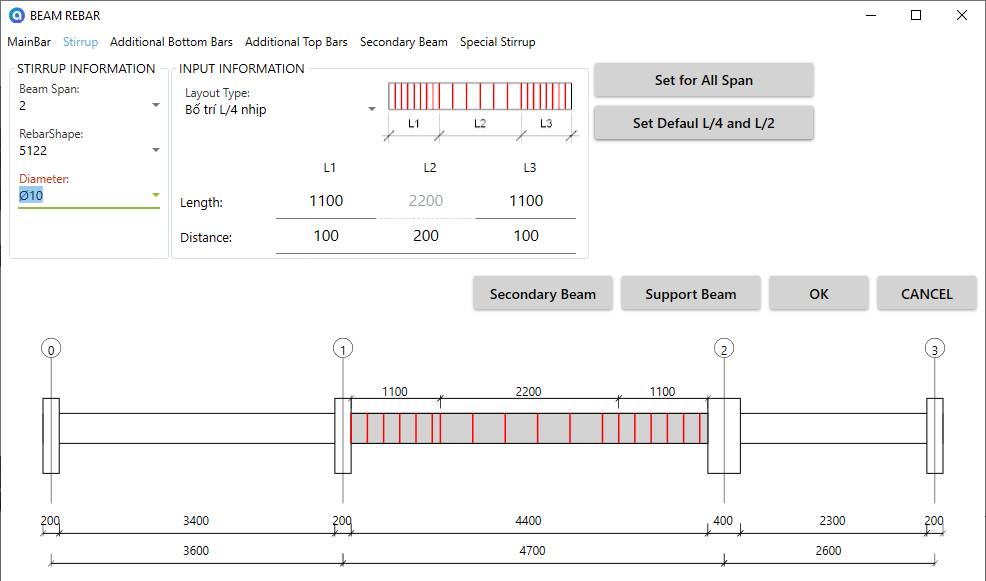Click the BEAM REBAR app icon
Screen dimensions: 986x581
click(x=16, y=15)
